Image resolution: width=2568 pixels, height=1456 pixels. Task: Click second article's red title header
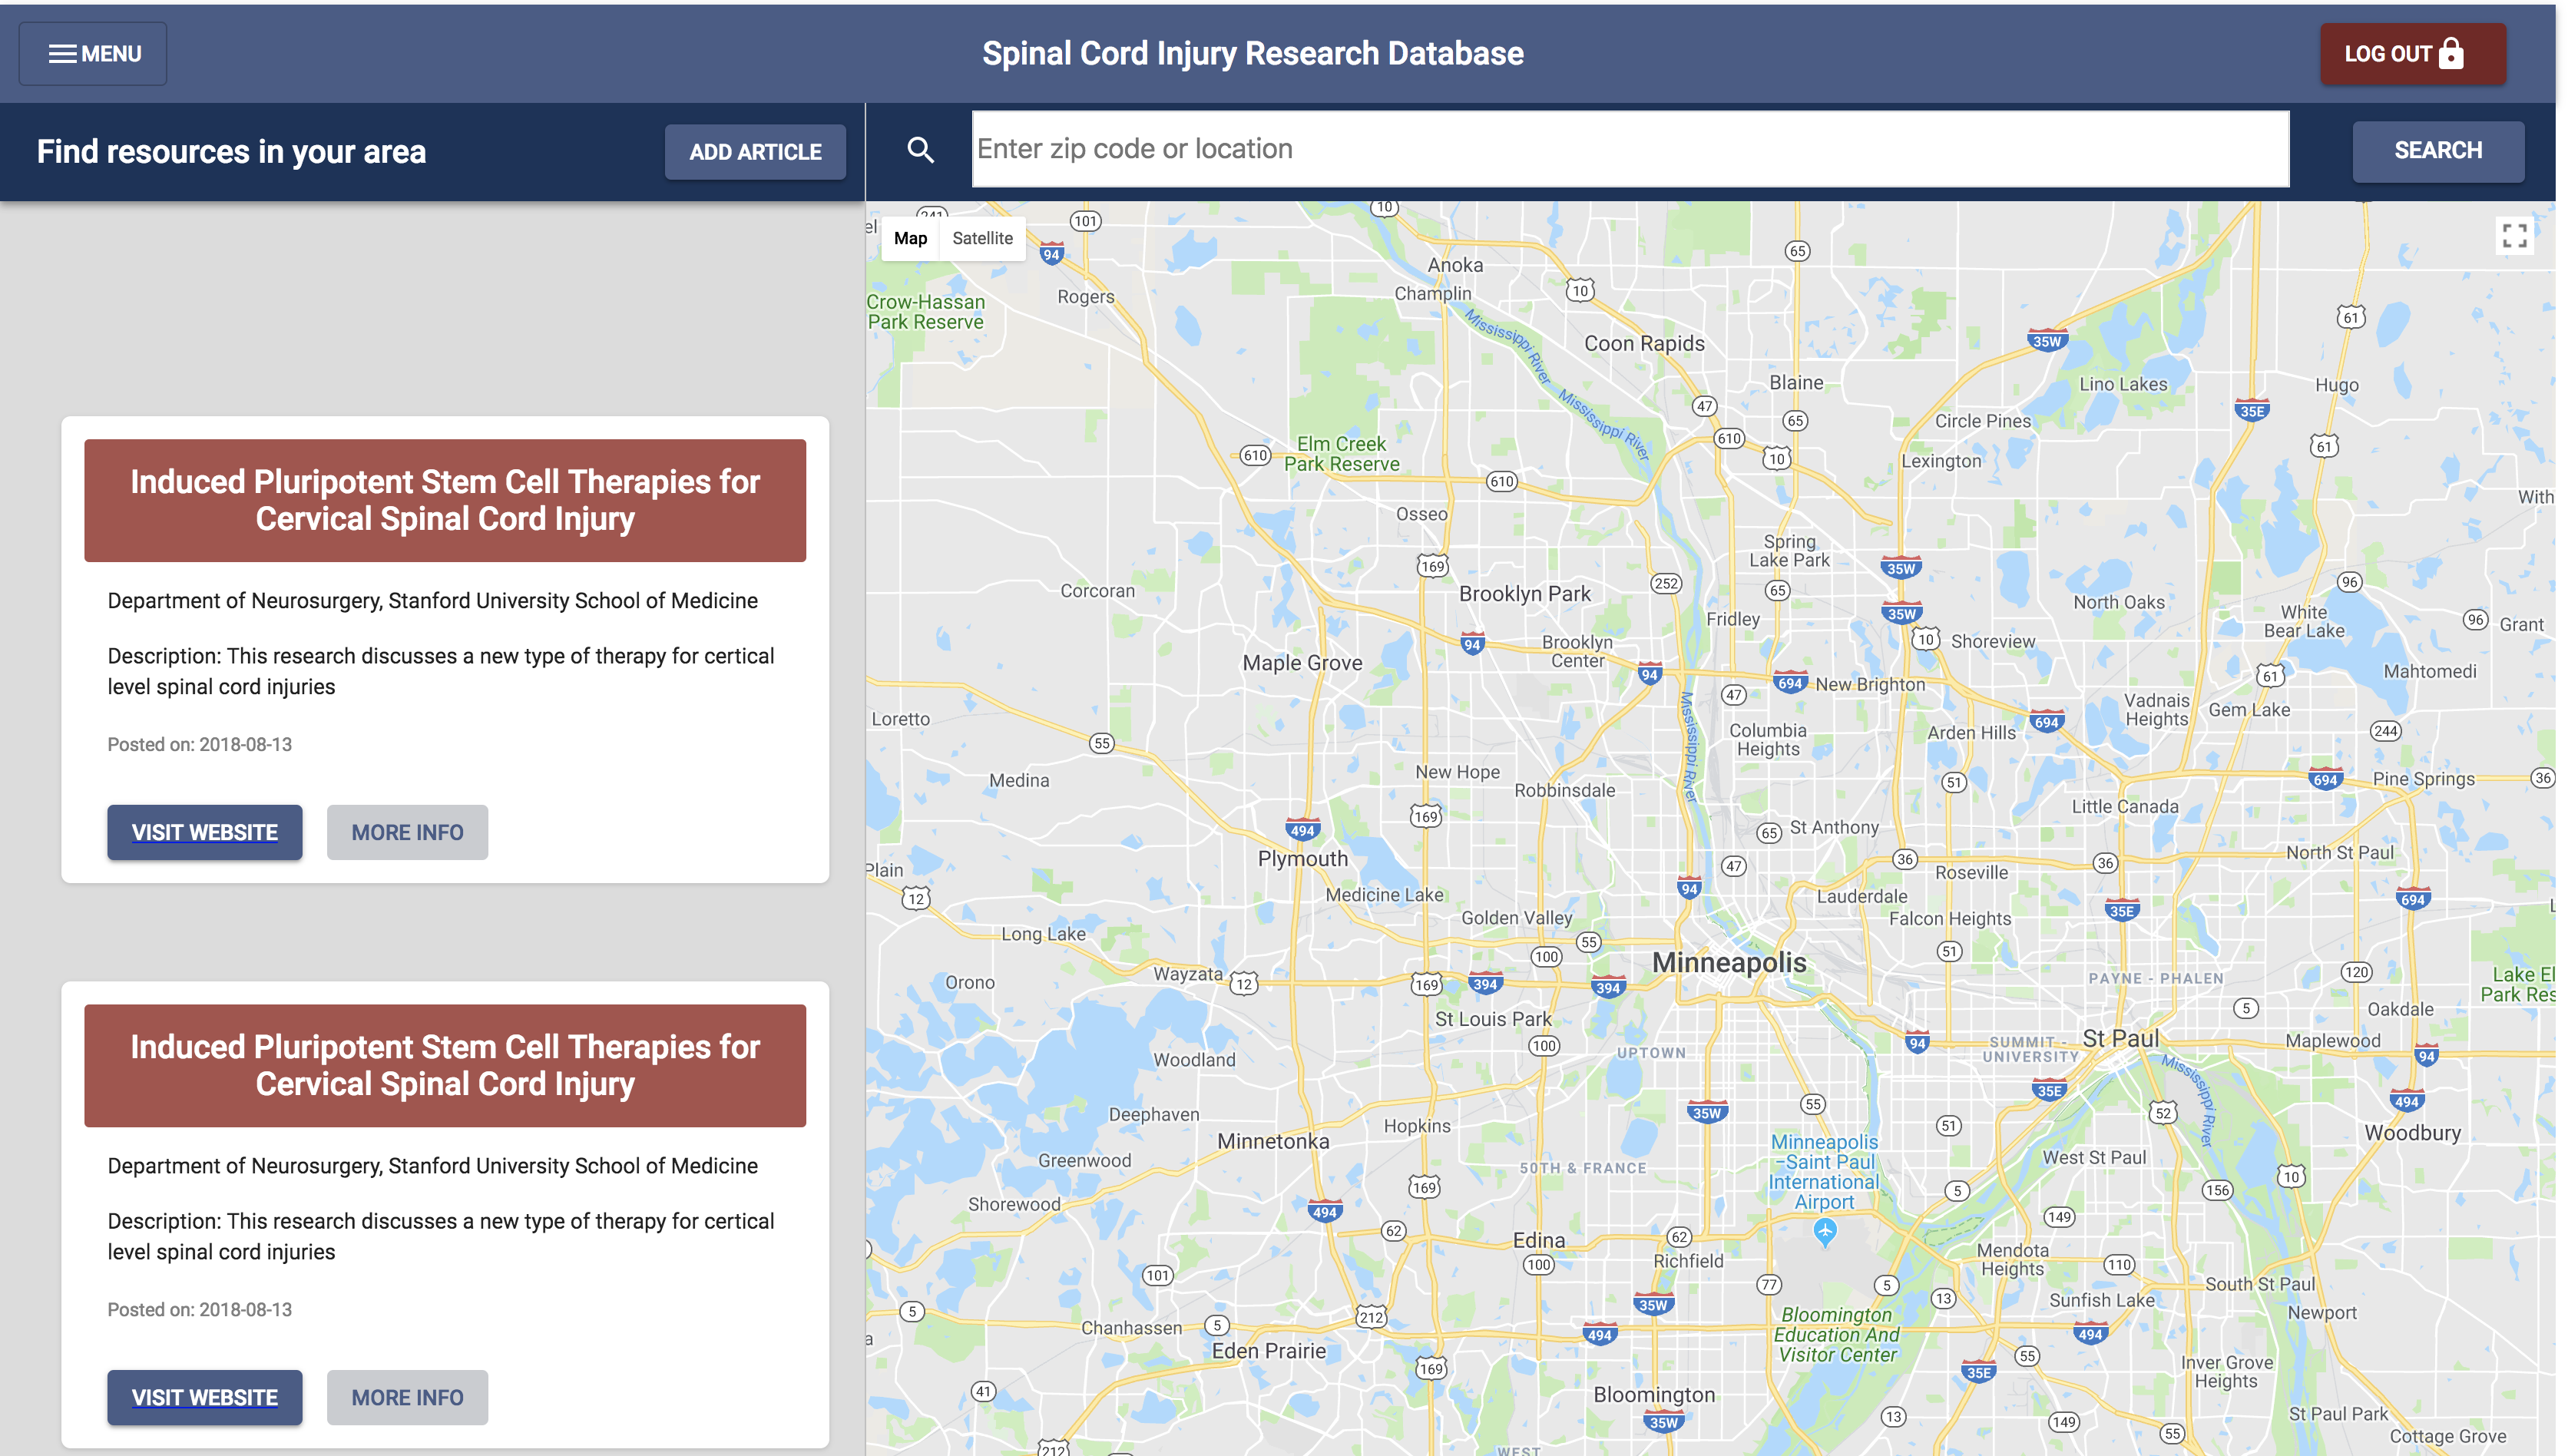coord(445,1065)
